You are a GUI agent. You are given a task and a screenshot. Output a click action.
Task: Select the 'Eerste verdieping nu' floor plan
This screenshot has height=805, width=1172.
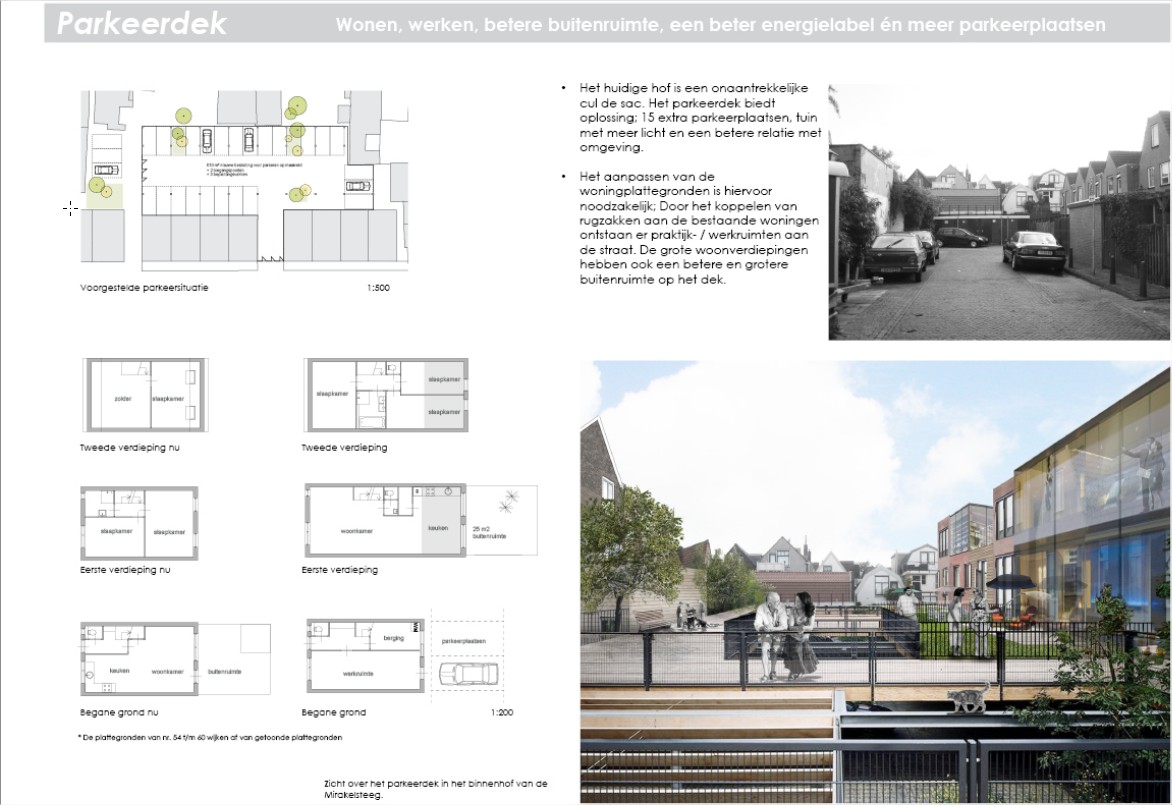[140, 523]
